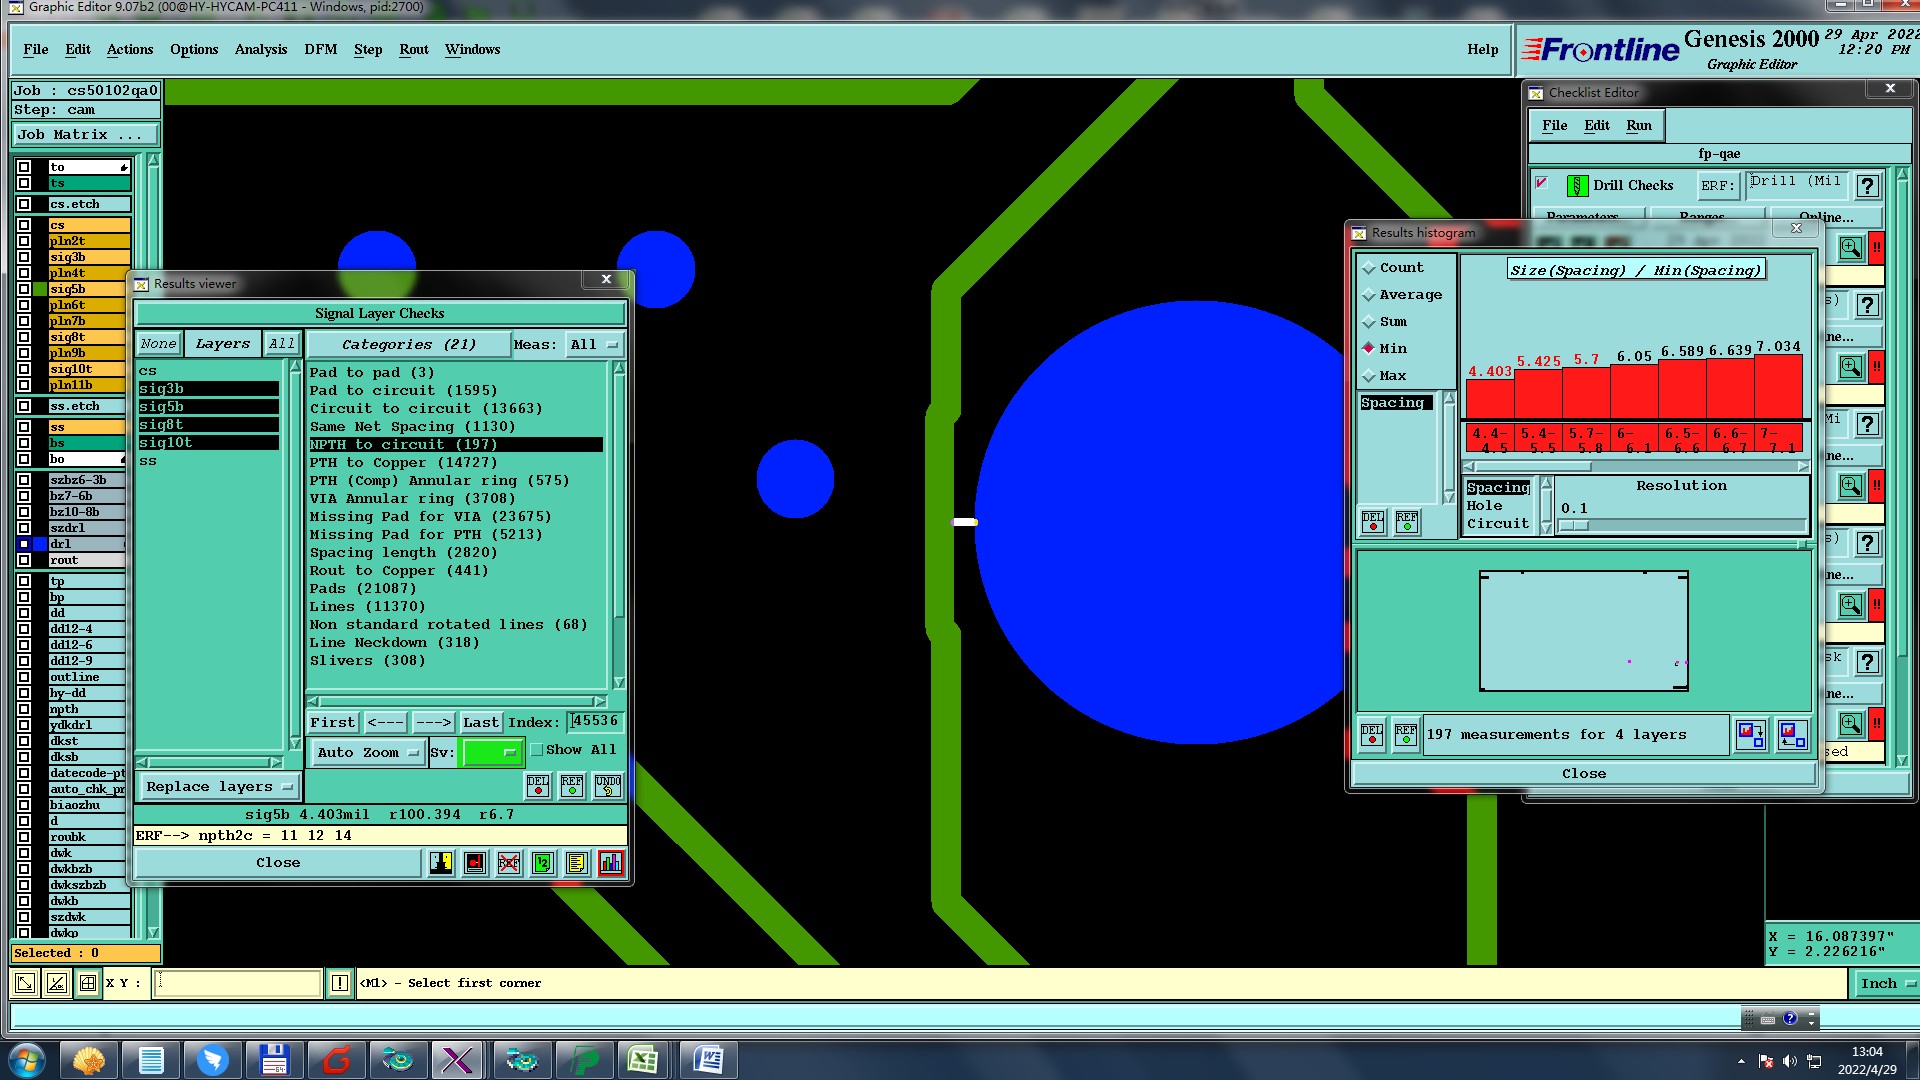Open the Auto Zoom dropdown
1920x1080 pixels.
[x=367, y=753]
